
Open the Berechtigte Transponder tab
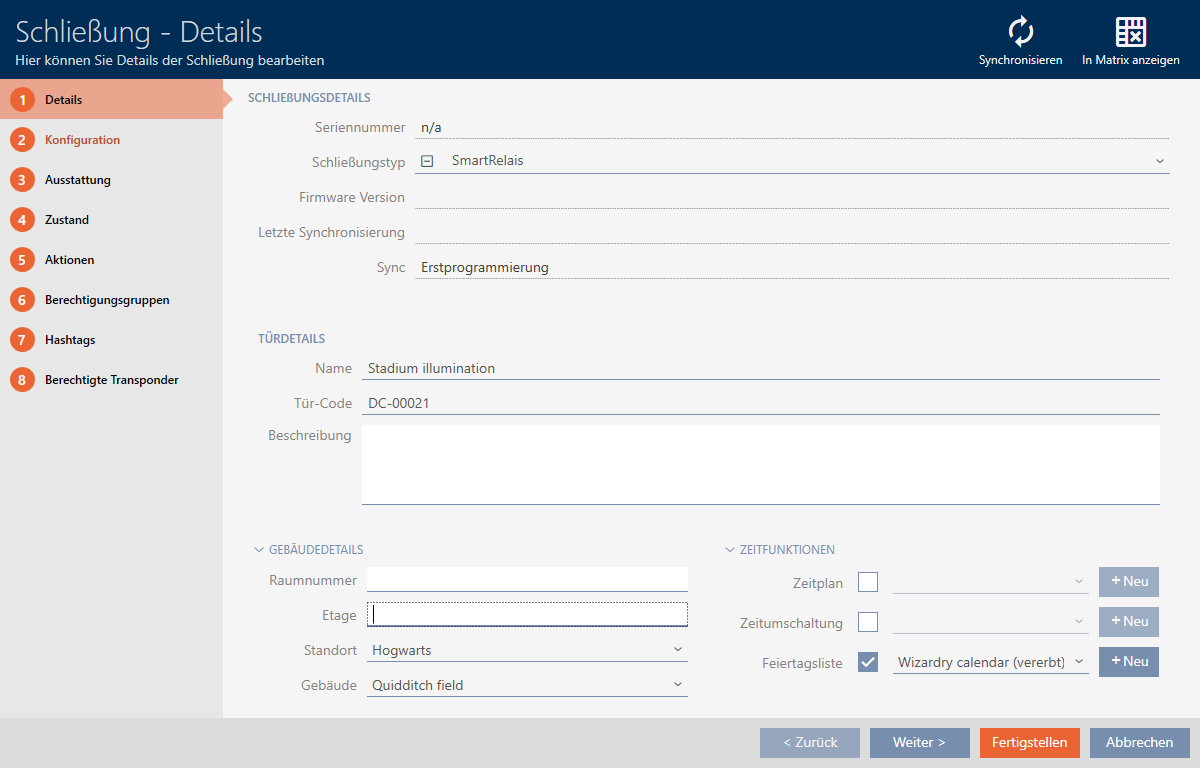(x=111, y=380)
